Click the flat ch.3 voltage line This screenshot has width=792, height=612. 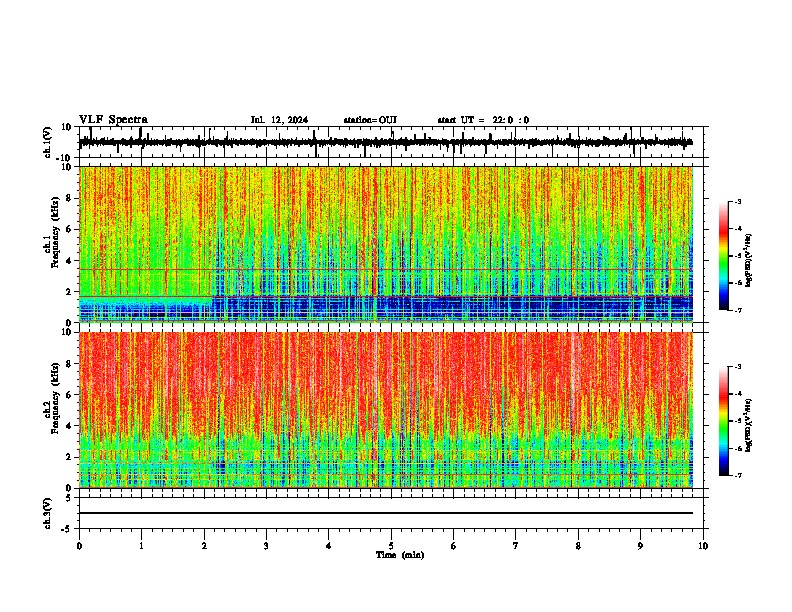pos(386,513)
